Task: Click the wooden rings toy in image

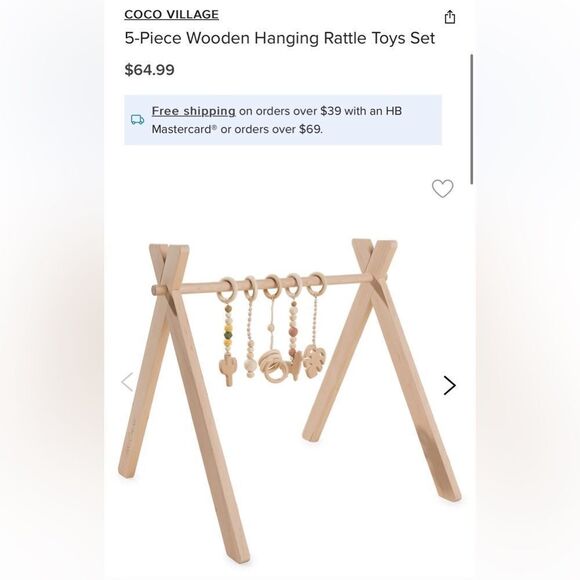Action: pos(273,366)
